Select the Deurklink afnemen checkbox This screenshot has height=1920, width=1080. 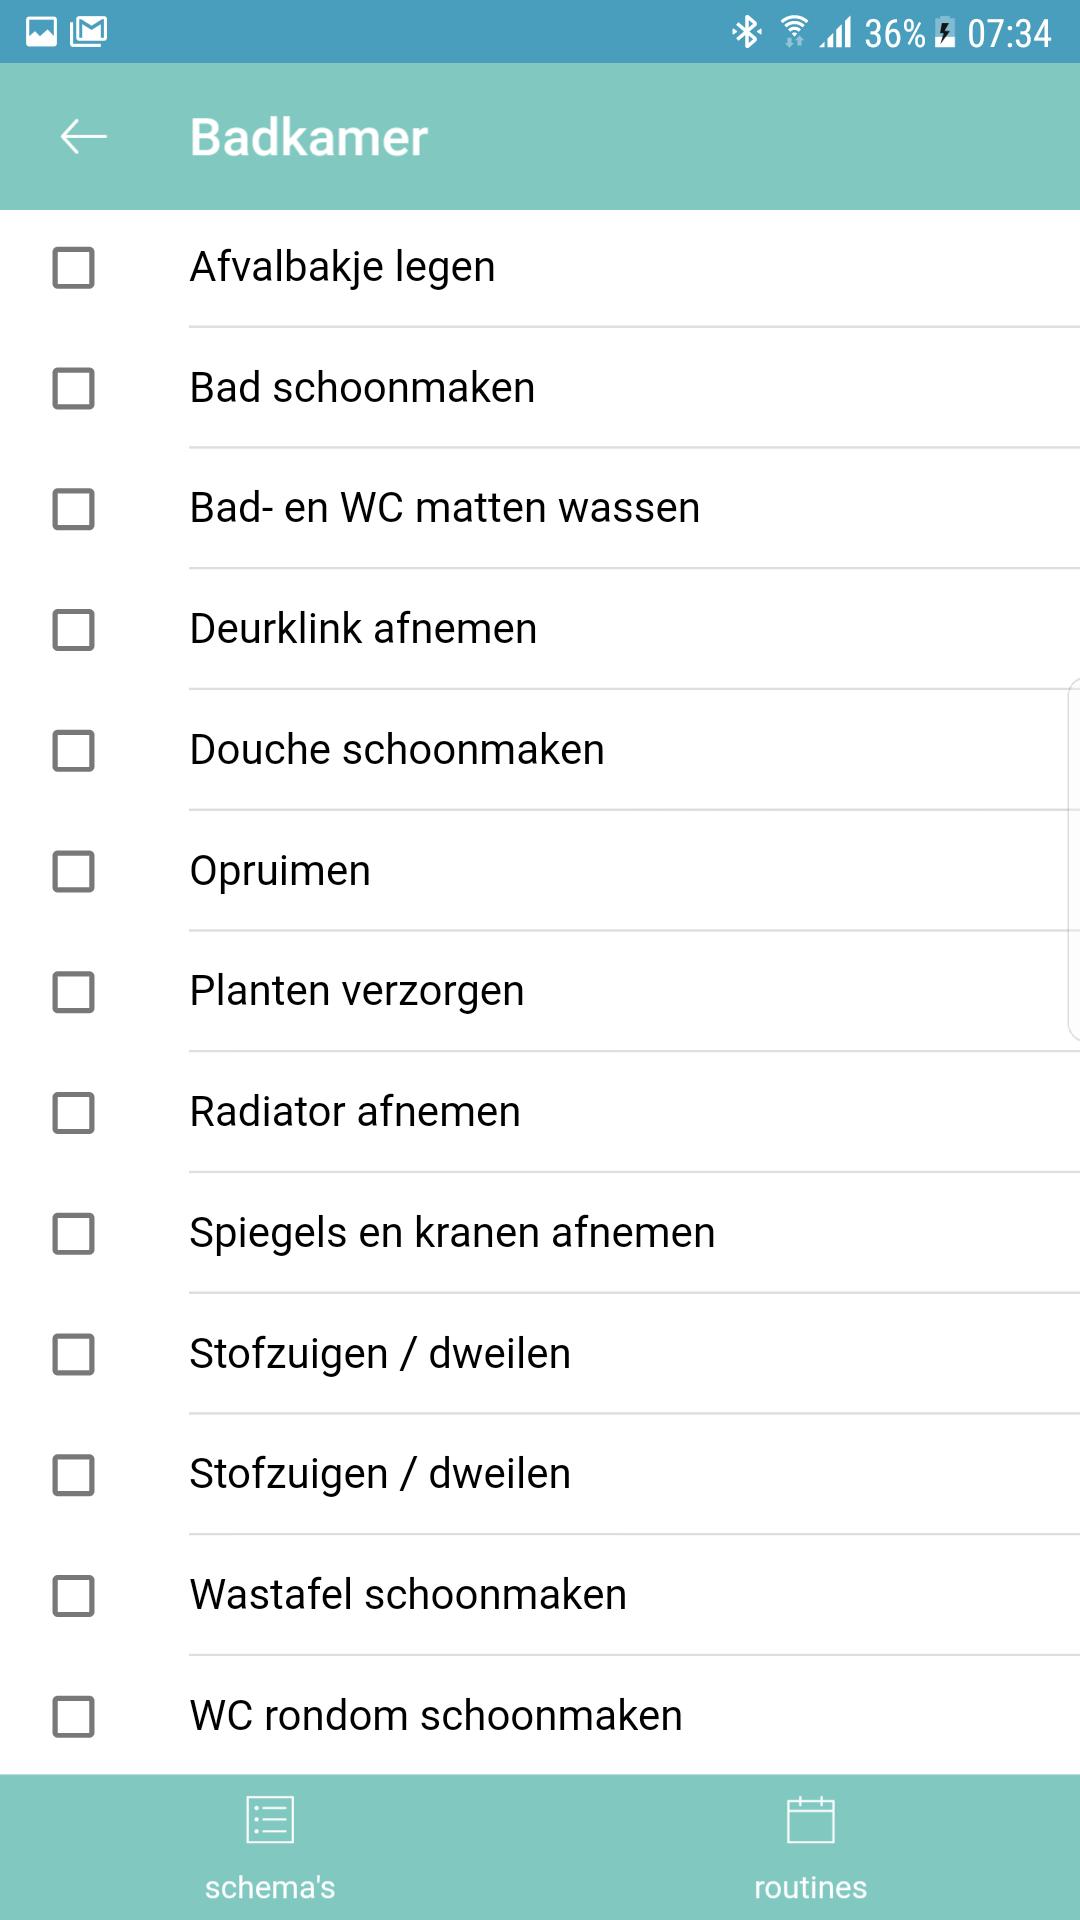click(x=73, y=630)
